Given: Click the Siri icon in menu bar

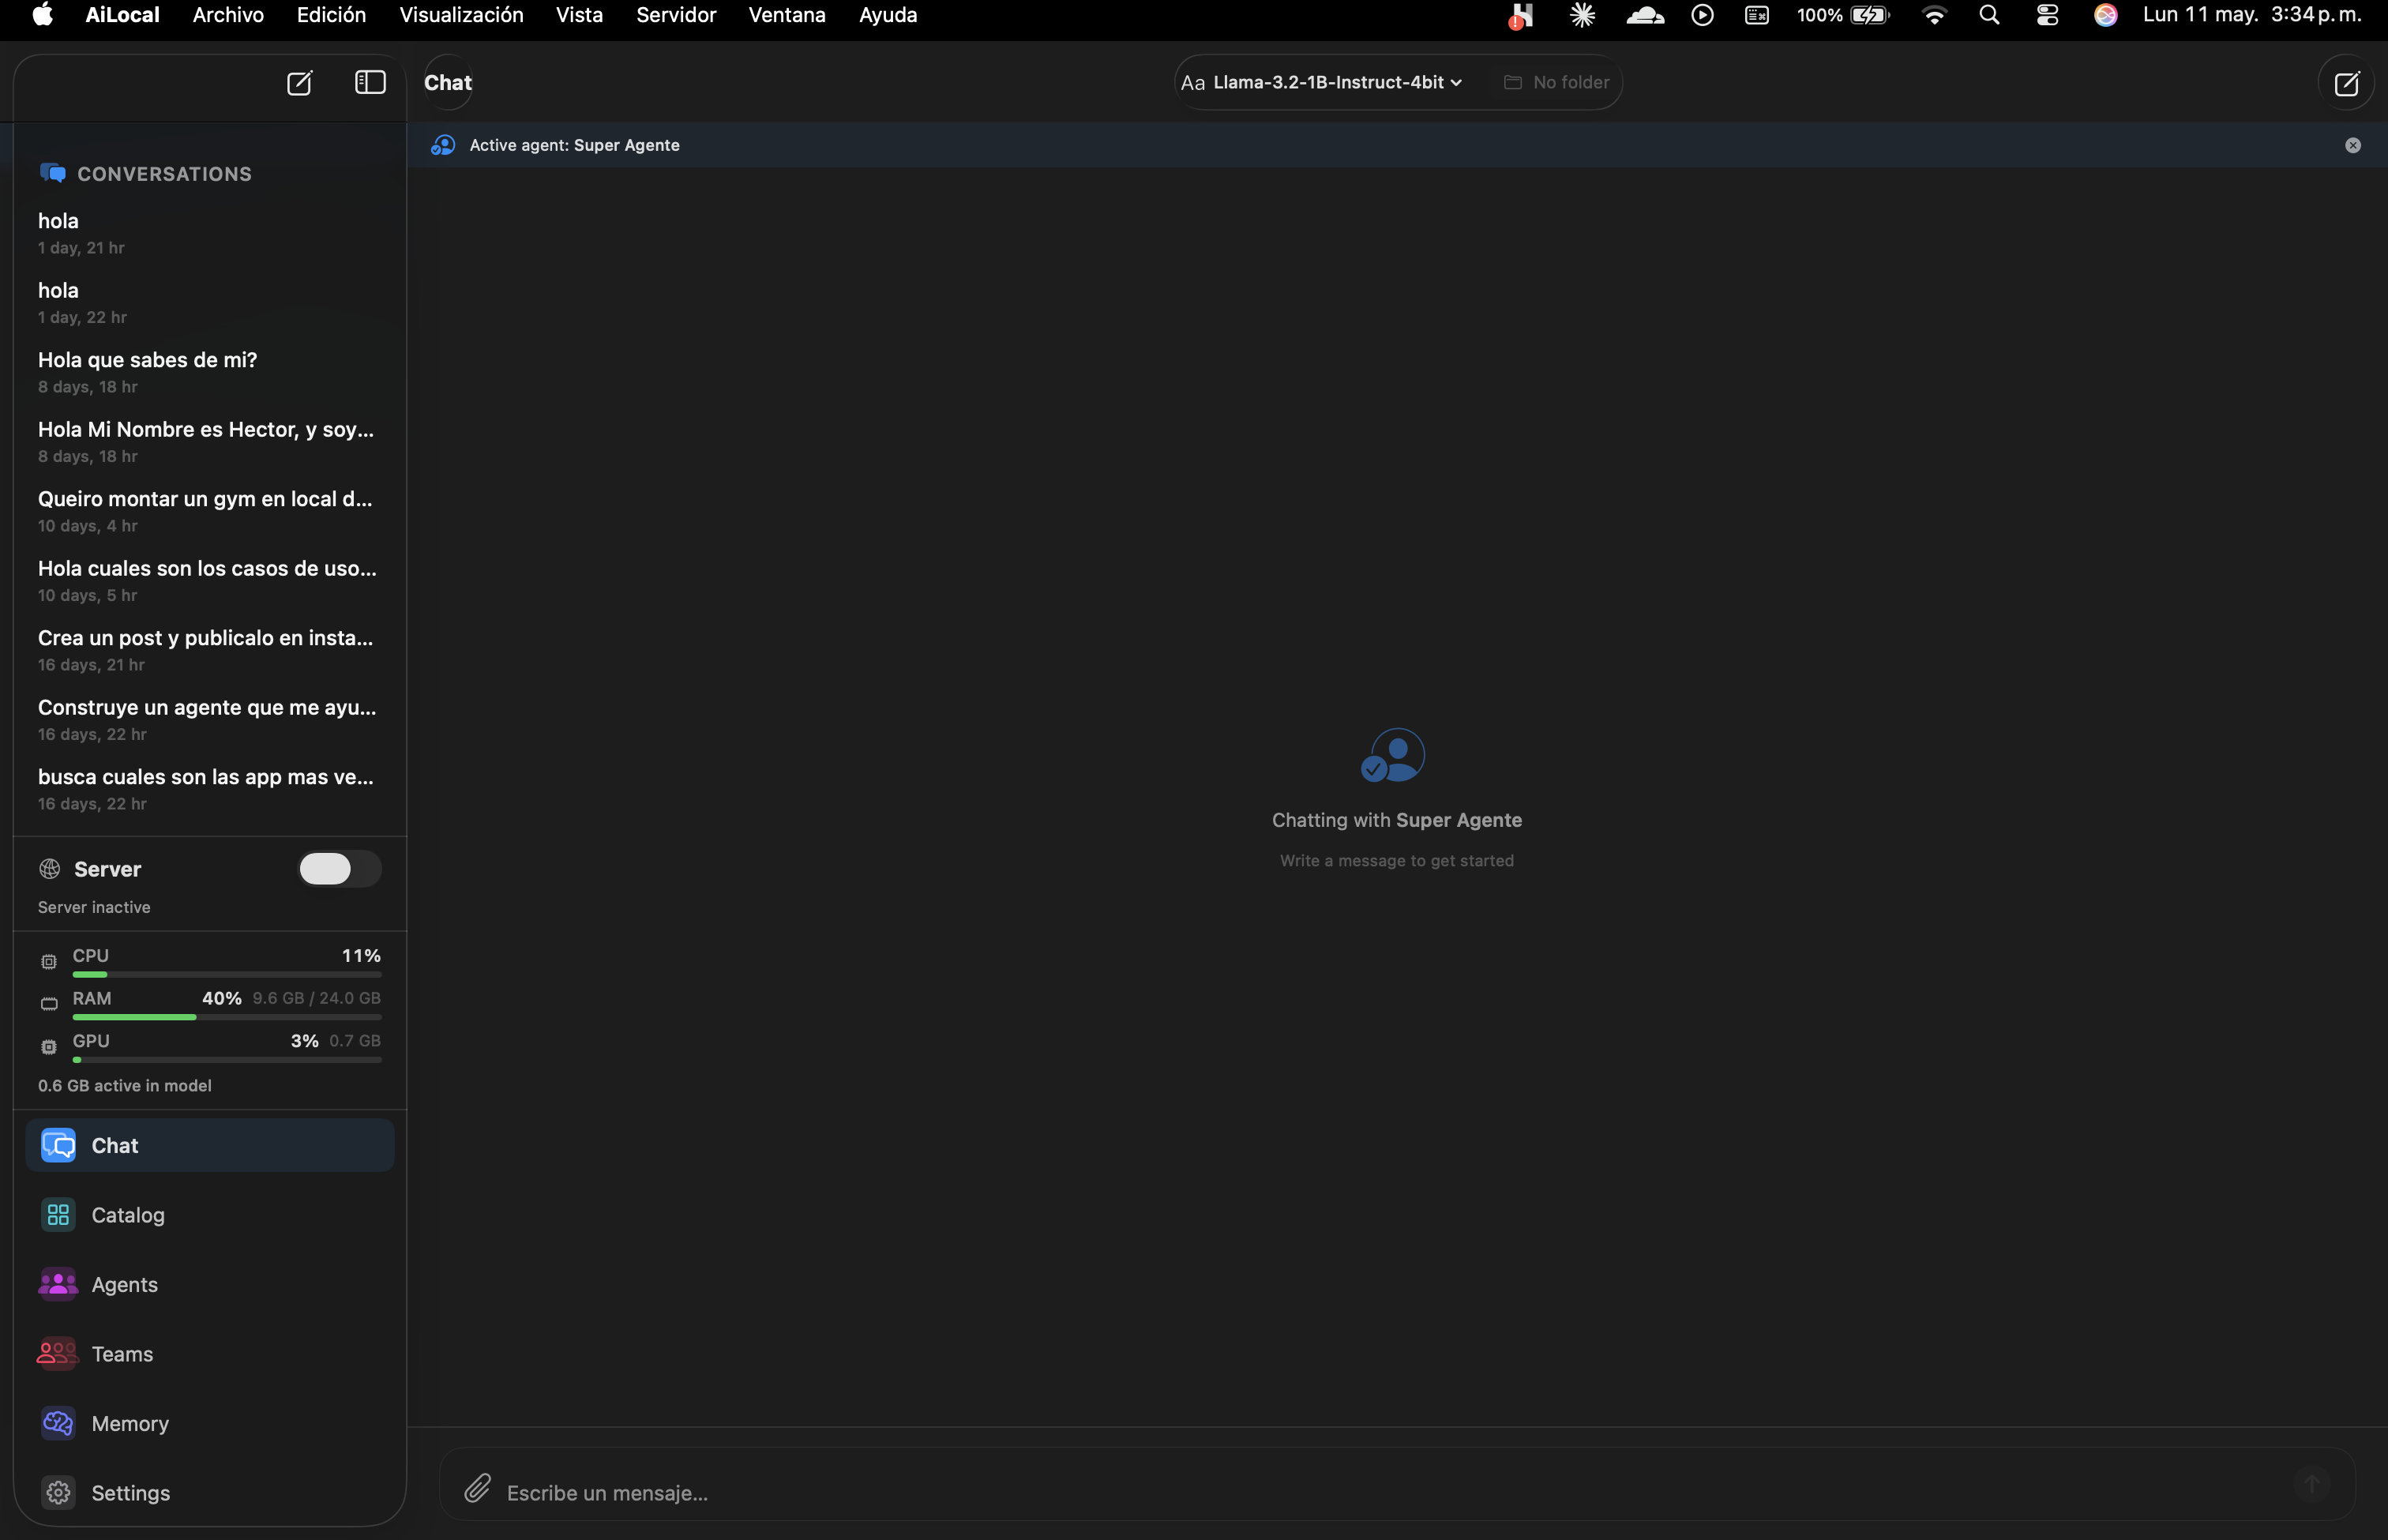Looking at the screenshot, I should coord(2105,15).
